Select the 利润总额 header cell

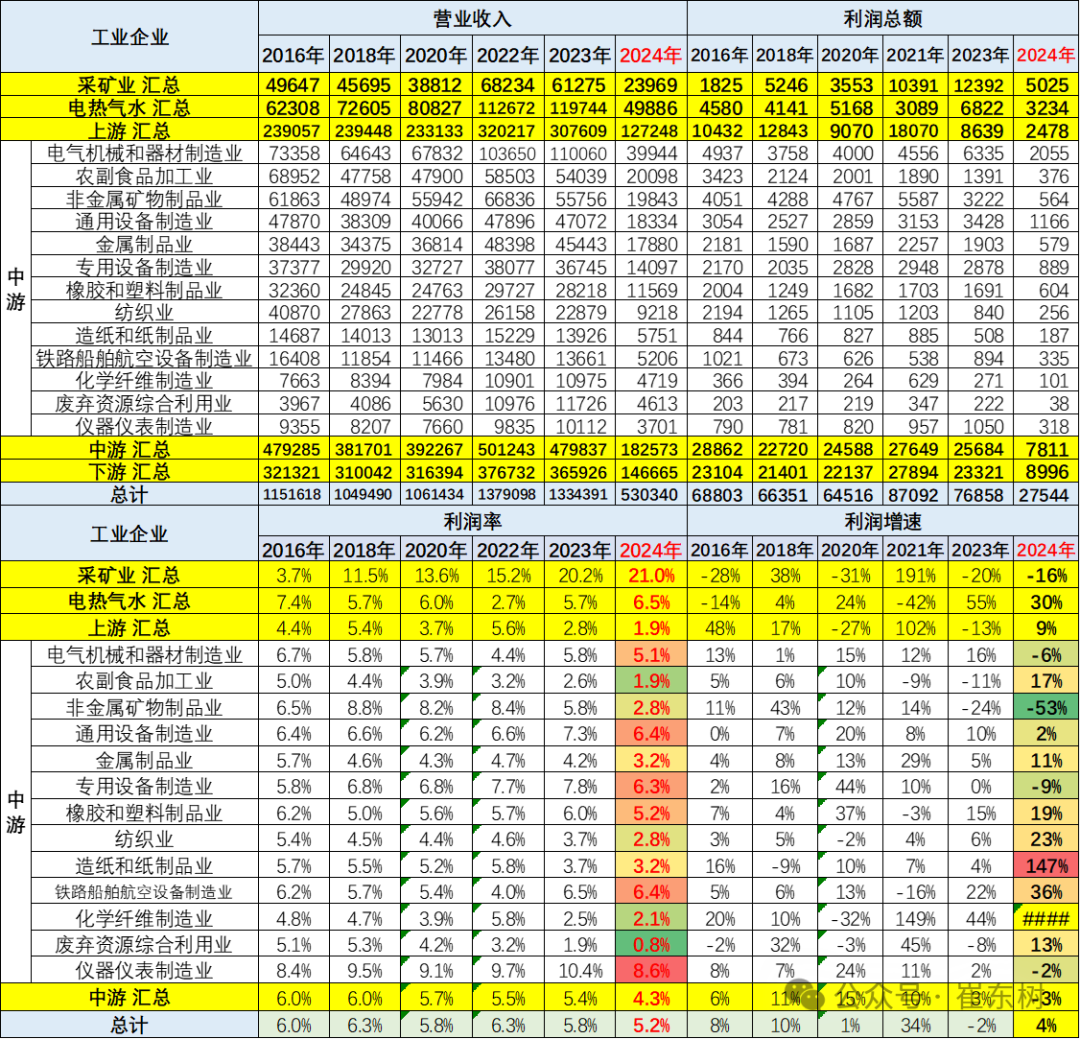(883, 20)
